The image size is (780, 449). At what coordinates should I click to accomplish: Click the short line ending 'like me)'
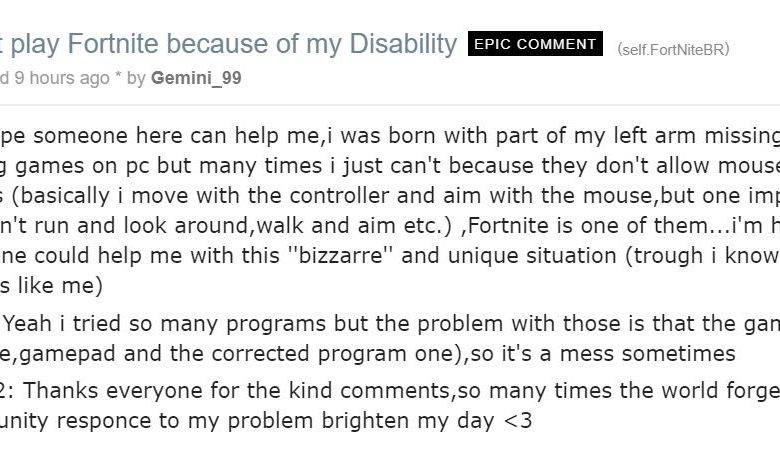(x=51, y=285)
